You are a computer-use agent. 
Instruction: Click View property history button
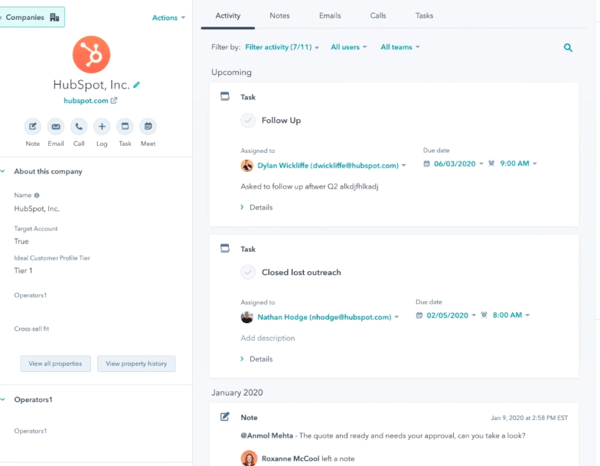point(136,363)
